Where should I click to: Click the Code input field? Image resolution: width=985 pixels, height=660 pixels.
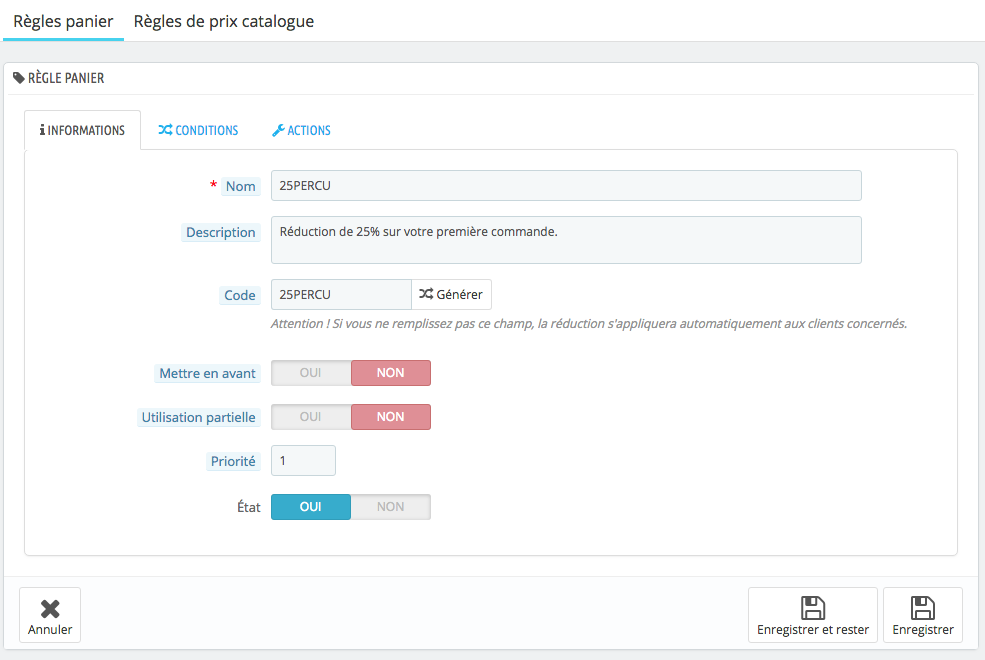coord(341,295)
